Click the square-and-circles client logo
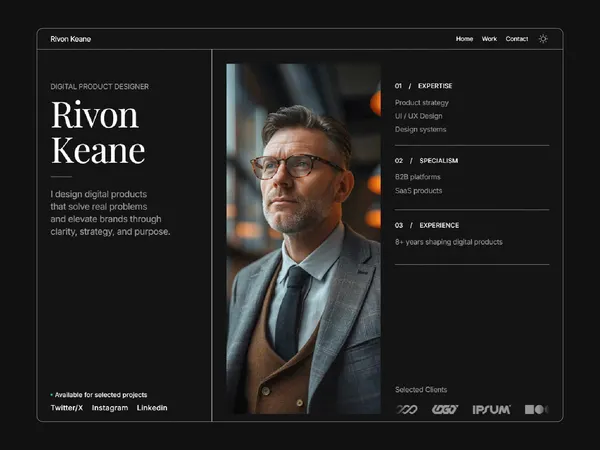This screenshot has height=450, width=600. click(x=536, y=409)
